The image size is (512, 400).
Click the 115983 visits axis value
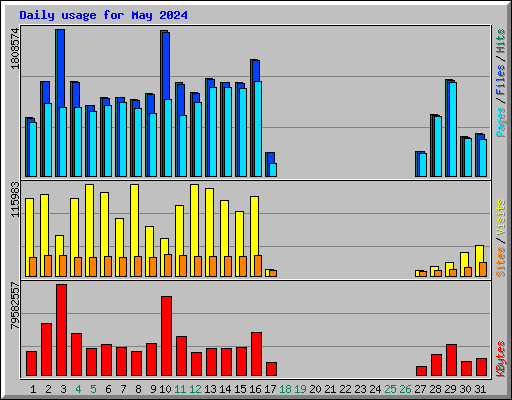(x=15, y=200)
